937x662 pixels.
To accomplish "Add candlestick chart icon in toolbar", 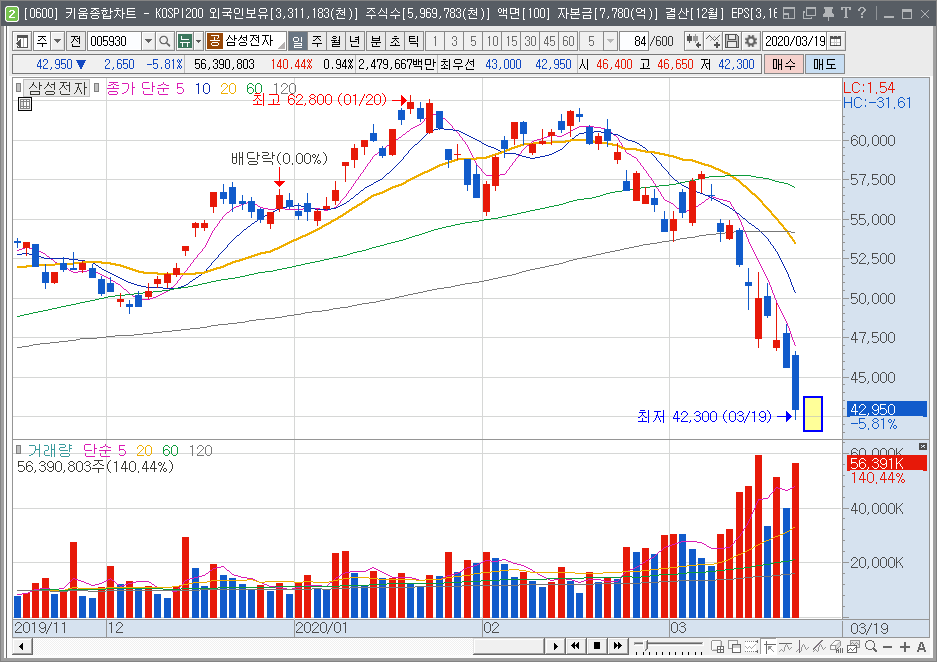I will [x=693, y=41].
